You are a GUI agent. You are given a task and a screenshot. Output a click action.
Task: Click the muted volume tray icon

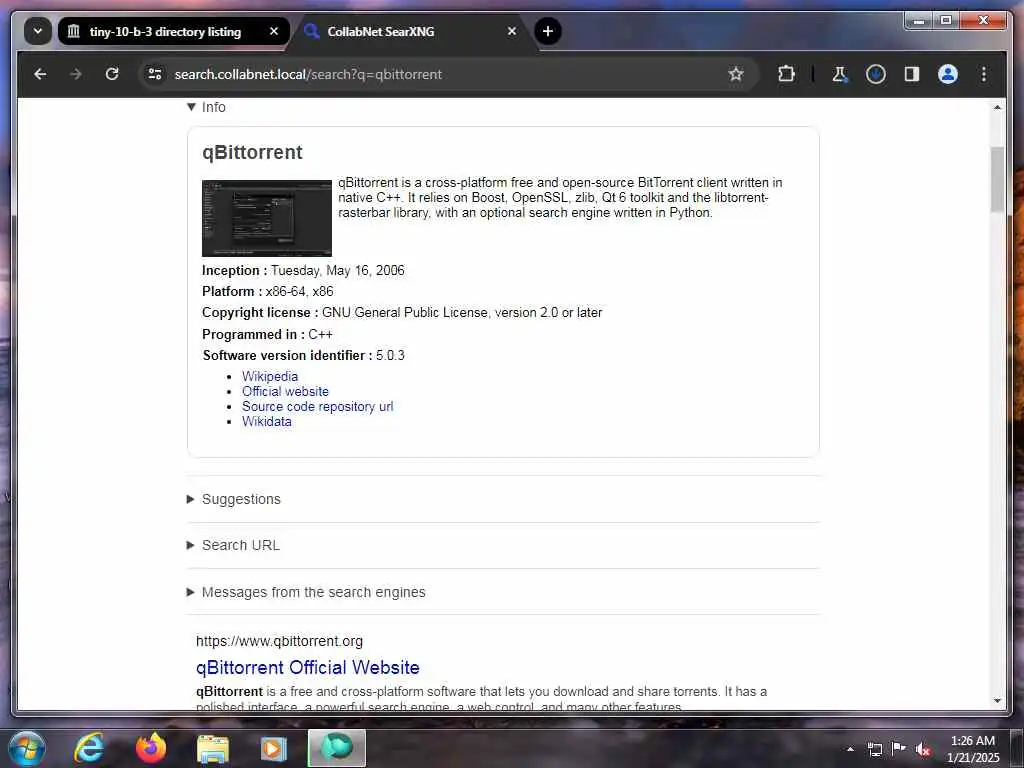923,749
